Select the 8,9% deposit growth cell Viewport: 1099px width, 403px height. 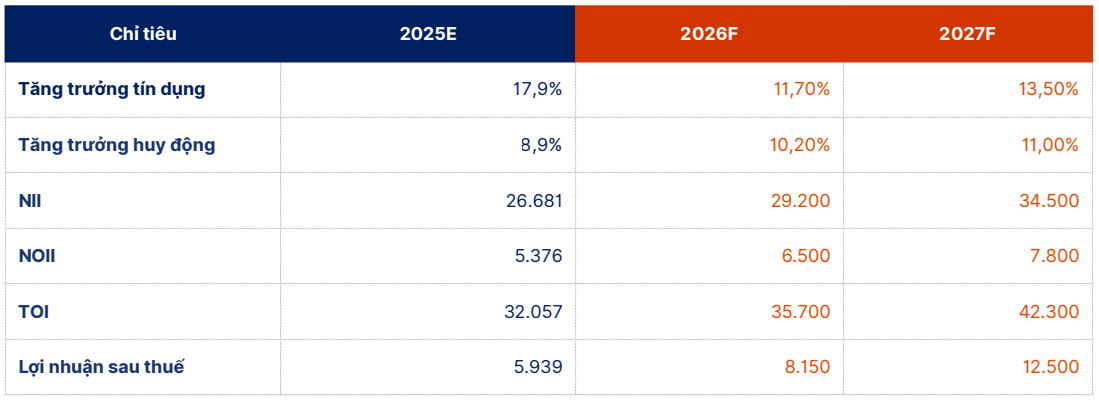tap(542, 145)
